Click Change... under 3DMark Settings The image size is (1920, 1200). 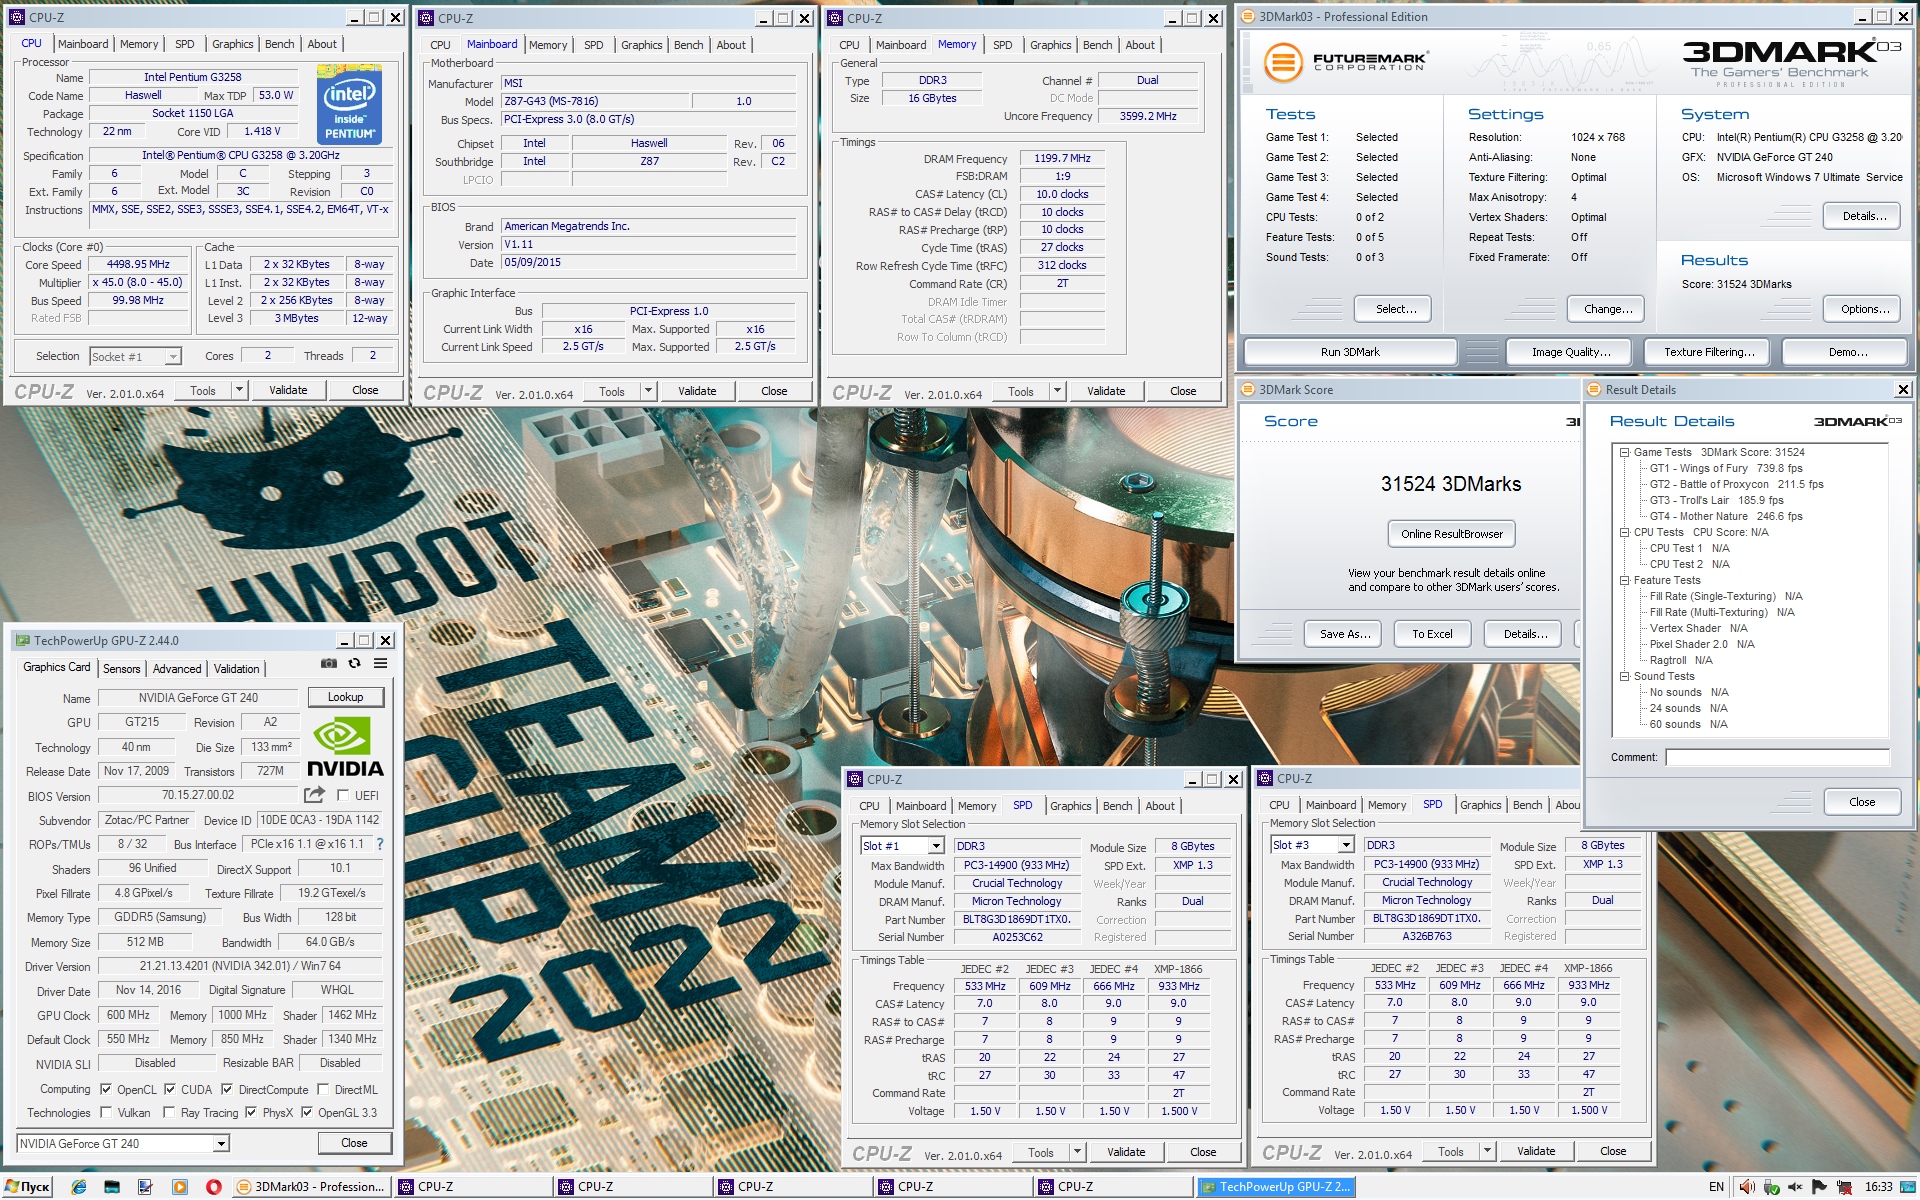pos(1607,309)
